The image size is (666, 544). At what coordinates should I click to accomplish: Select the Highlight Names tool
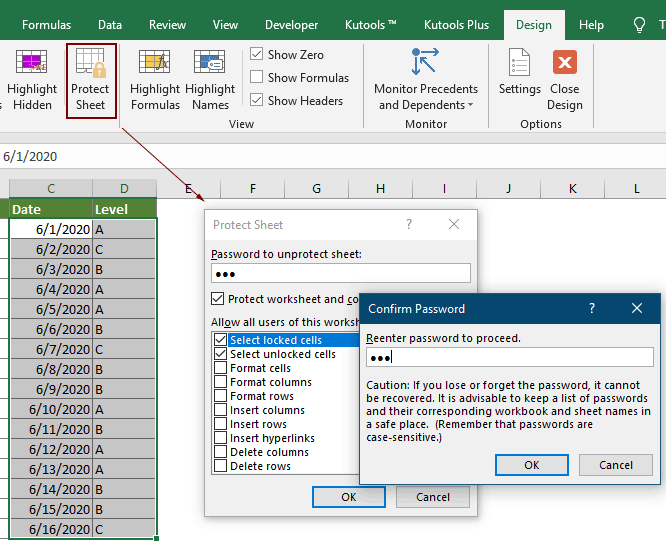tap(210, 80)
